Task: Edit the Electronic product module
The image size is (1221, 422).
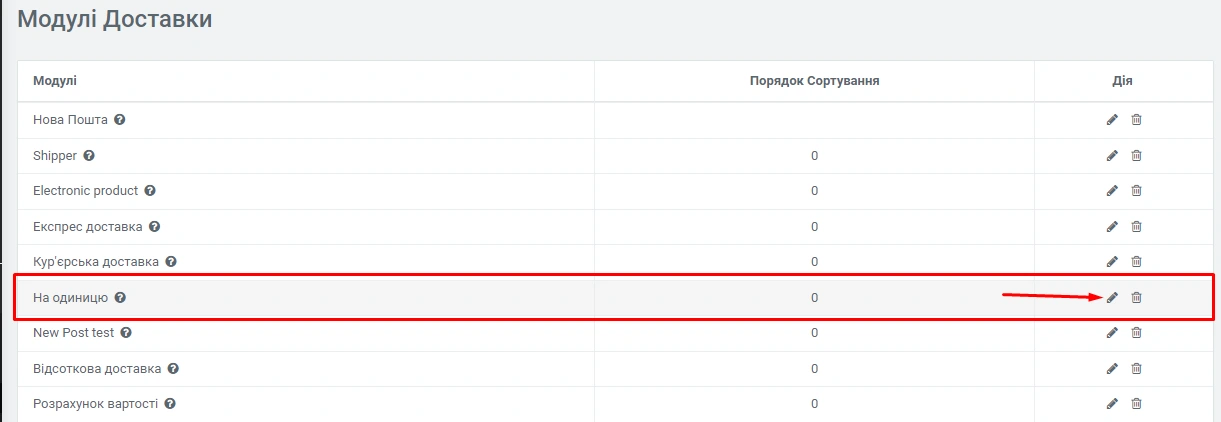Action: coord(1112,191)
